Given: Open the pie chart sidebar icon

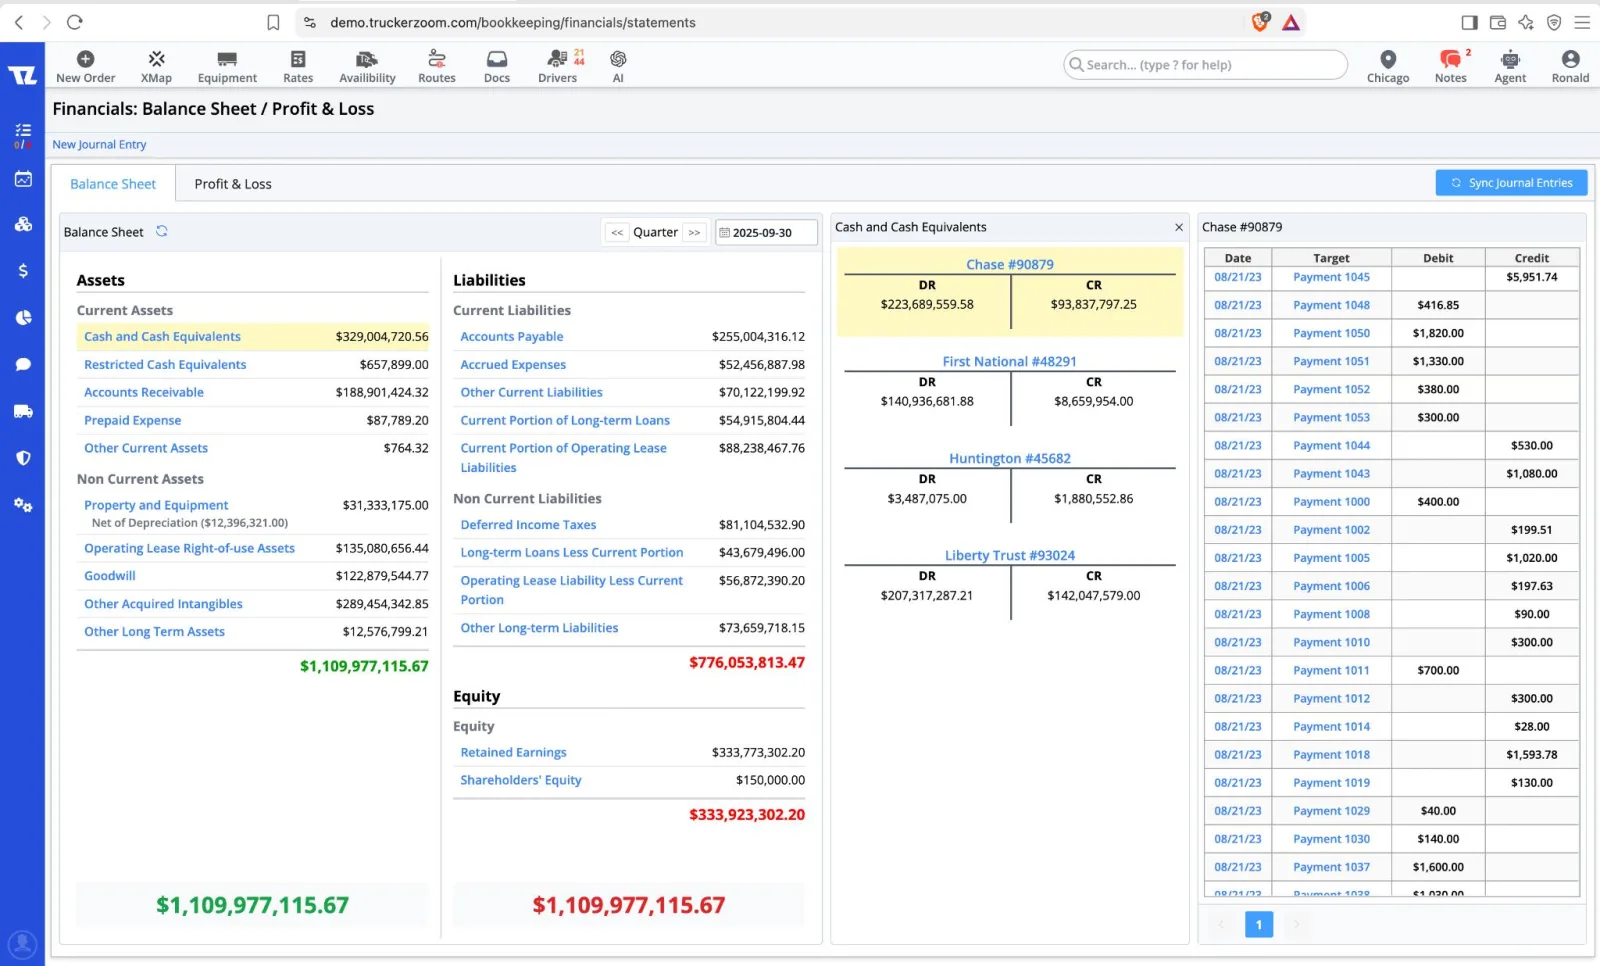Looking at the screenshot, I should tap(23, 318).
